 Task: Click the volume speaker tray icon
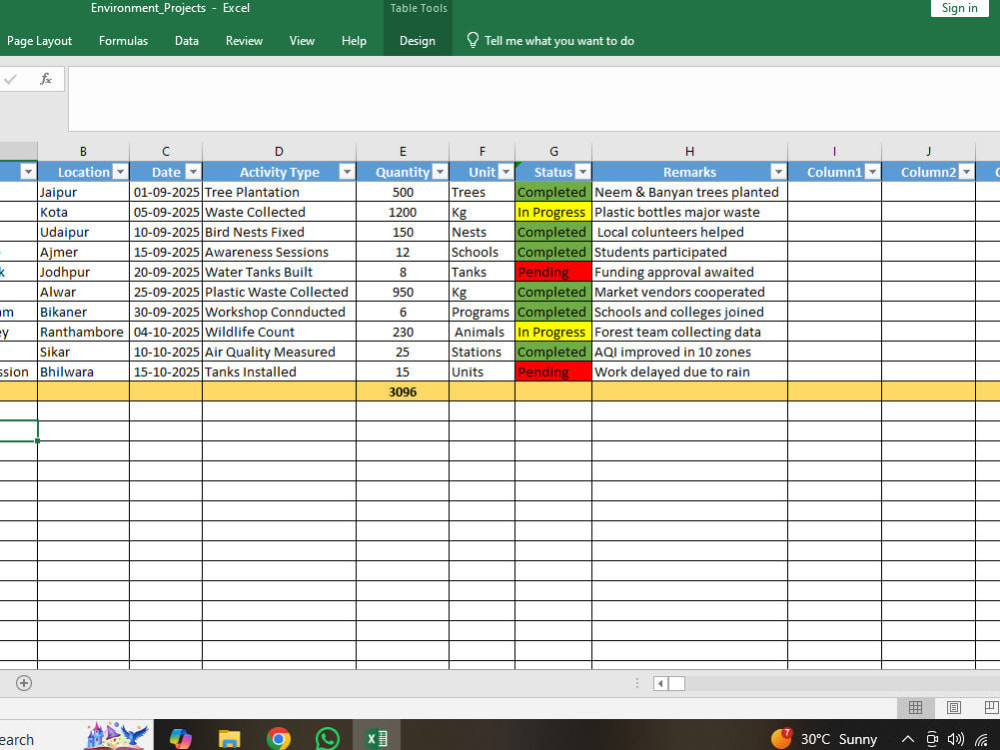pyautogui.click(x=955, y=739)
